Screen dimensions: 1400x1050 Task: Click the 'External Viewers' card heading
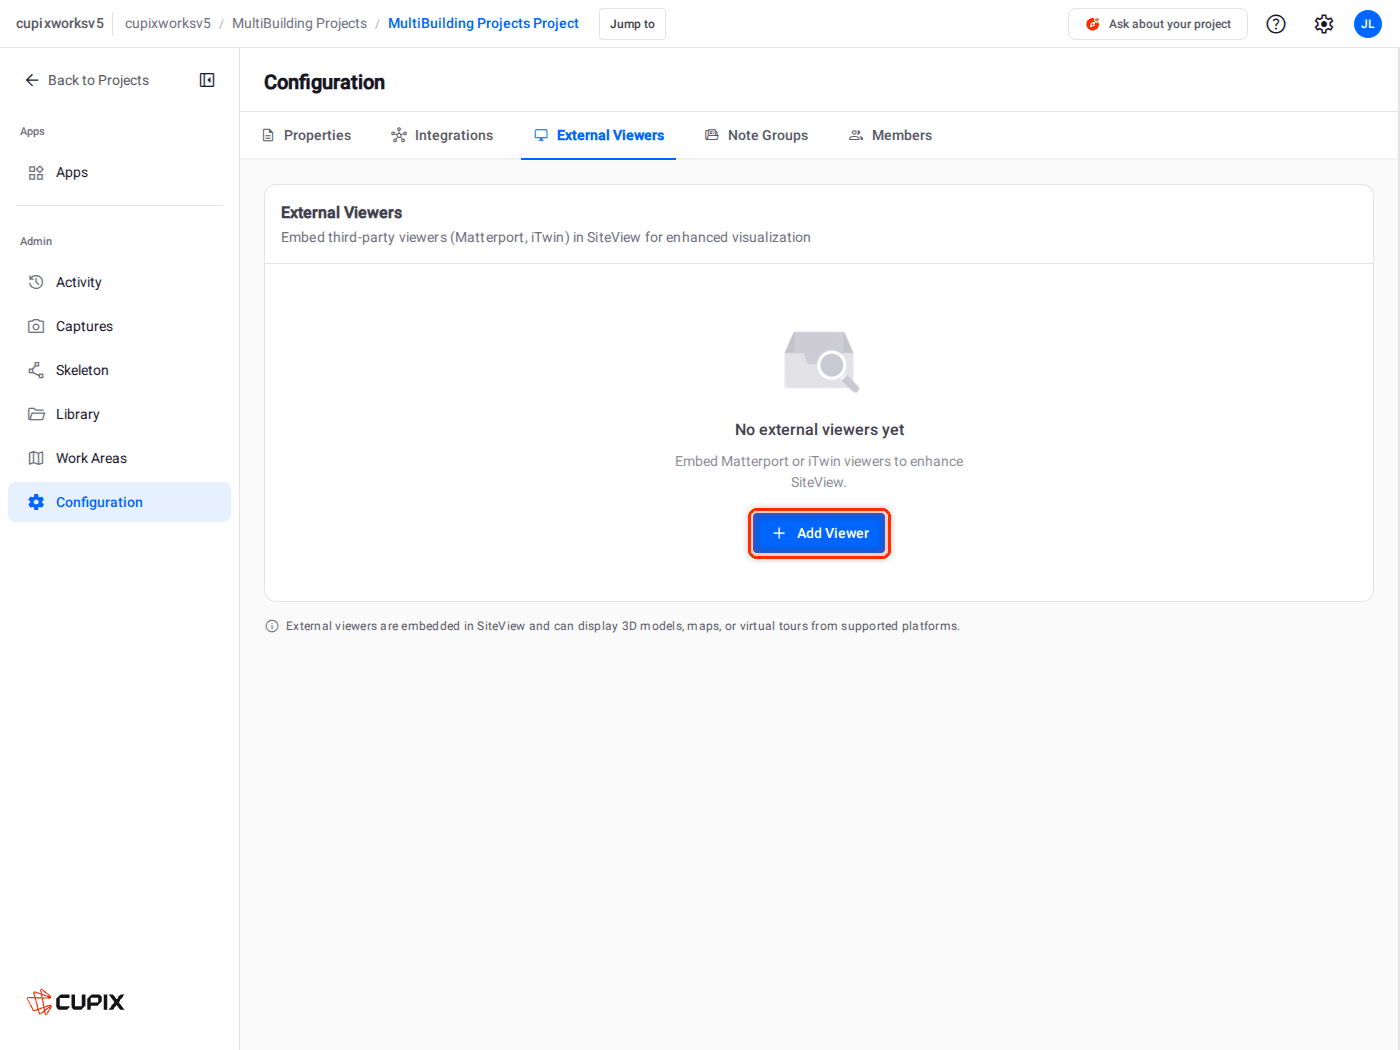click(341, 212)
